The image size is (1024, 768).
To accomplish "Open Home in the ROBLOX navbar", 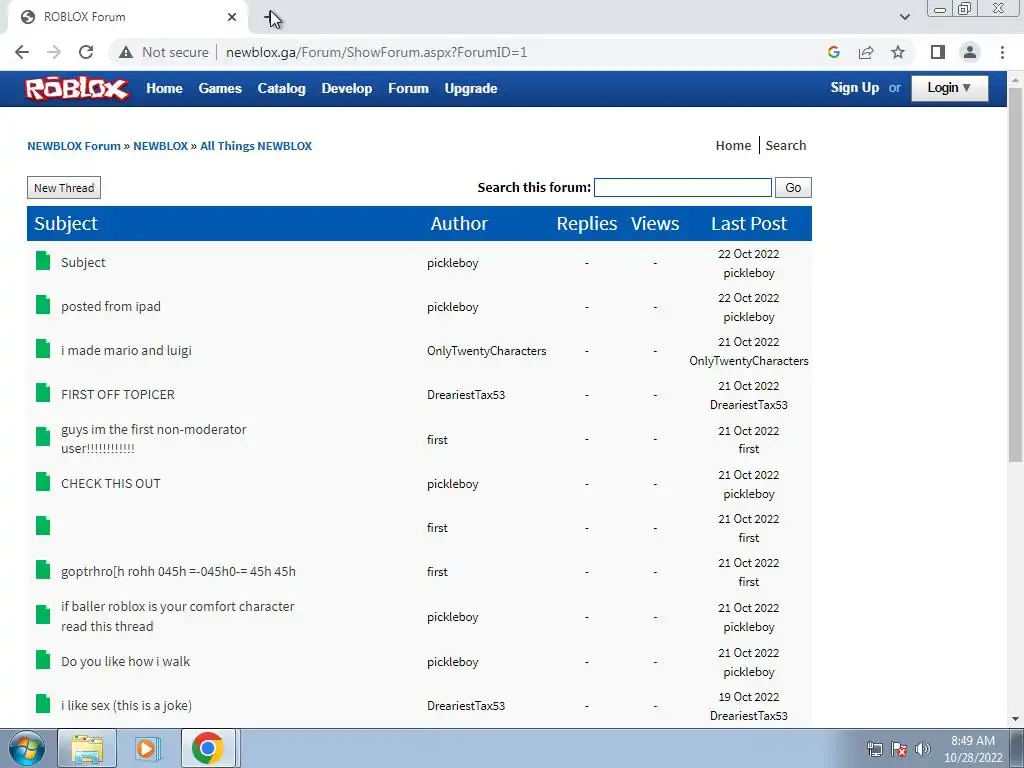I will click(164, 88).
